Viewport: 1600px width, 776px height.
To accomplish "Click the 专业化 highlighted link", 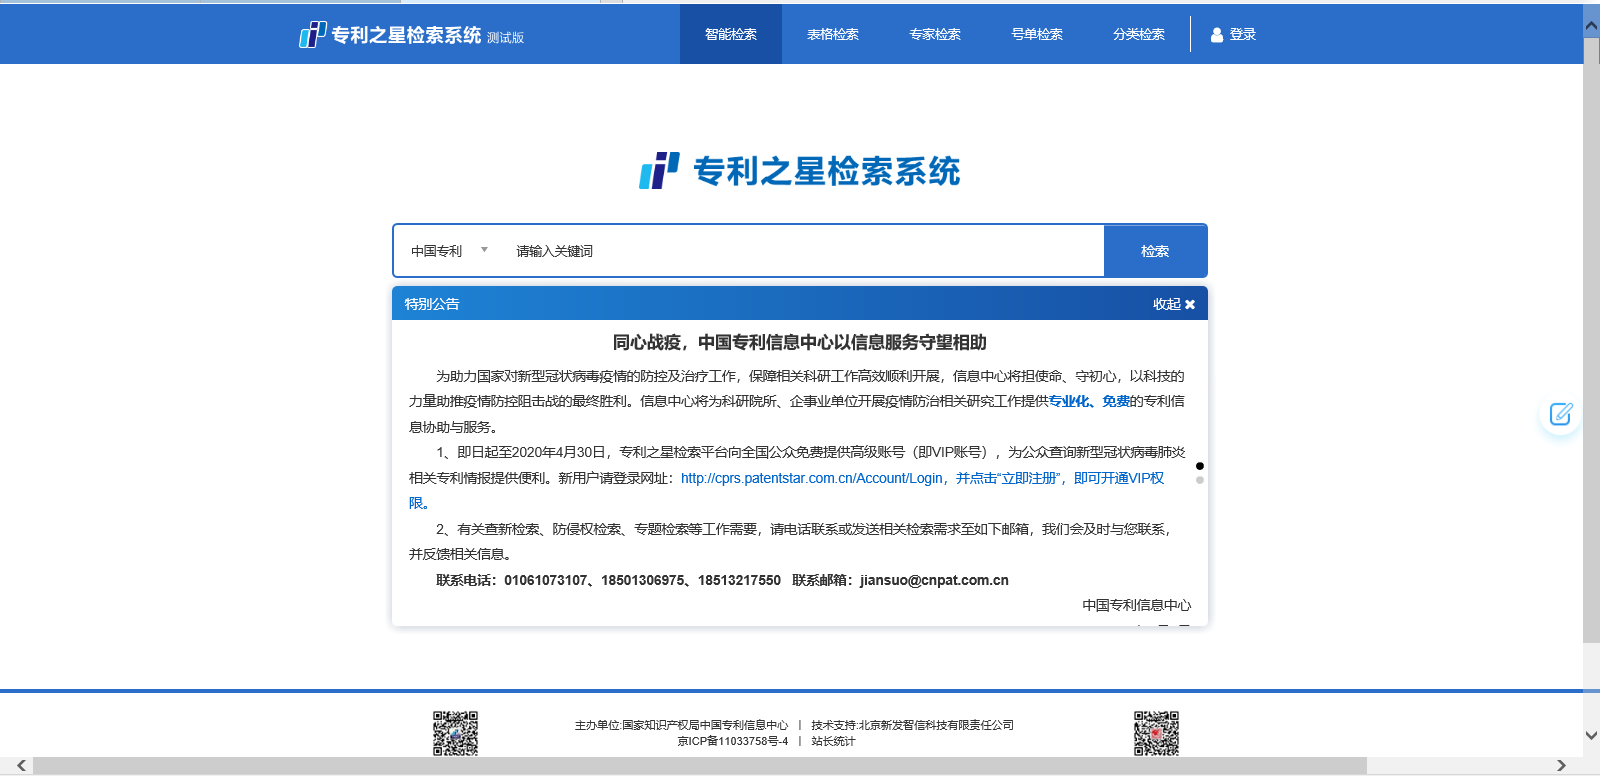I will [x=1069, y=401].
